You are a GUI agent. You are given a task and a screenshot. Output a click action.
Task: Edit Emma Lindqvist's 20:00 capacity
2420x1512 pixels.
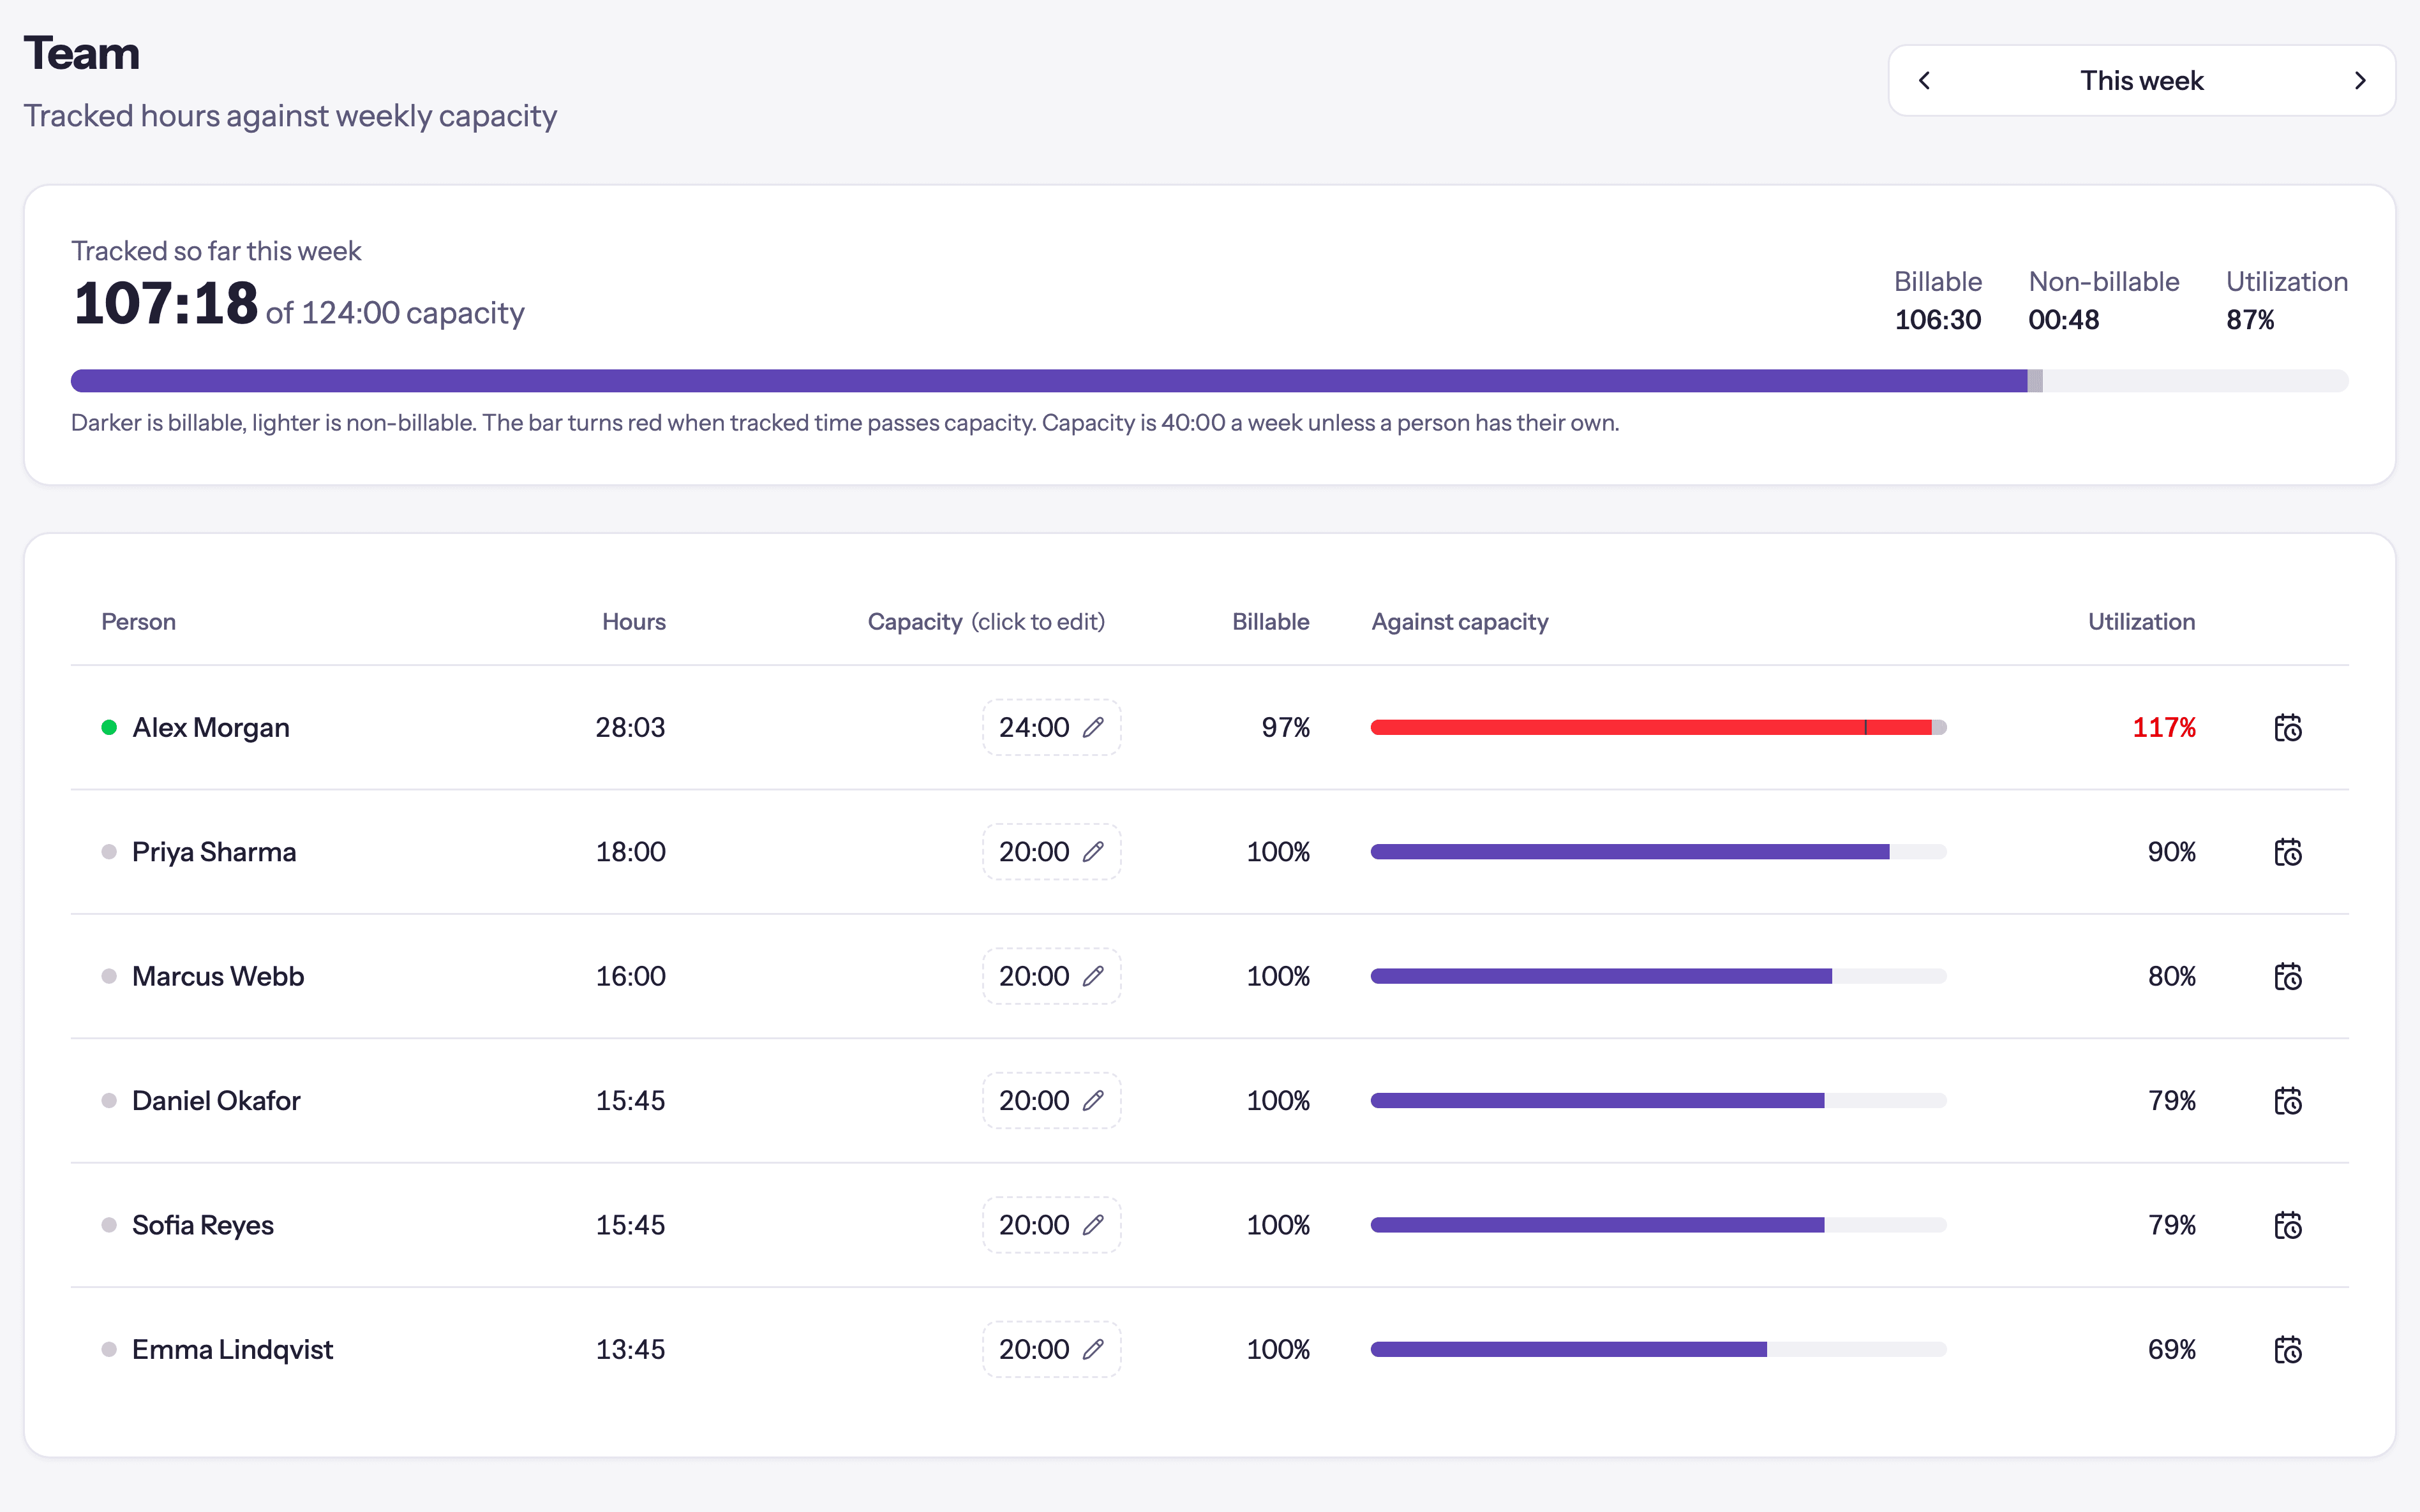[1051, 1349]
